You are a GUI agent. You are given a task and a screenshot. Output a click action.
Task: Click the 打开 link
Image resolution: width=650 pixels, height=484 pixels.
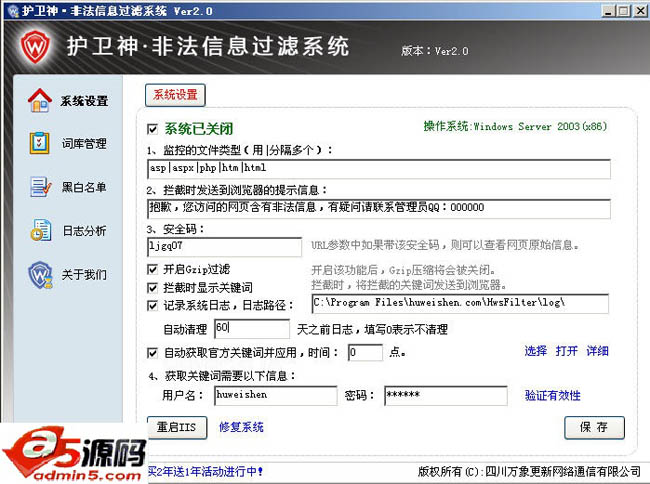pos(567,351)
